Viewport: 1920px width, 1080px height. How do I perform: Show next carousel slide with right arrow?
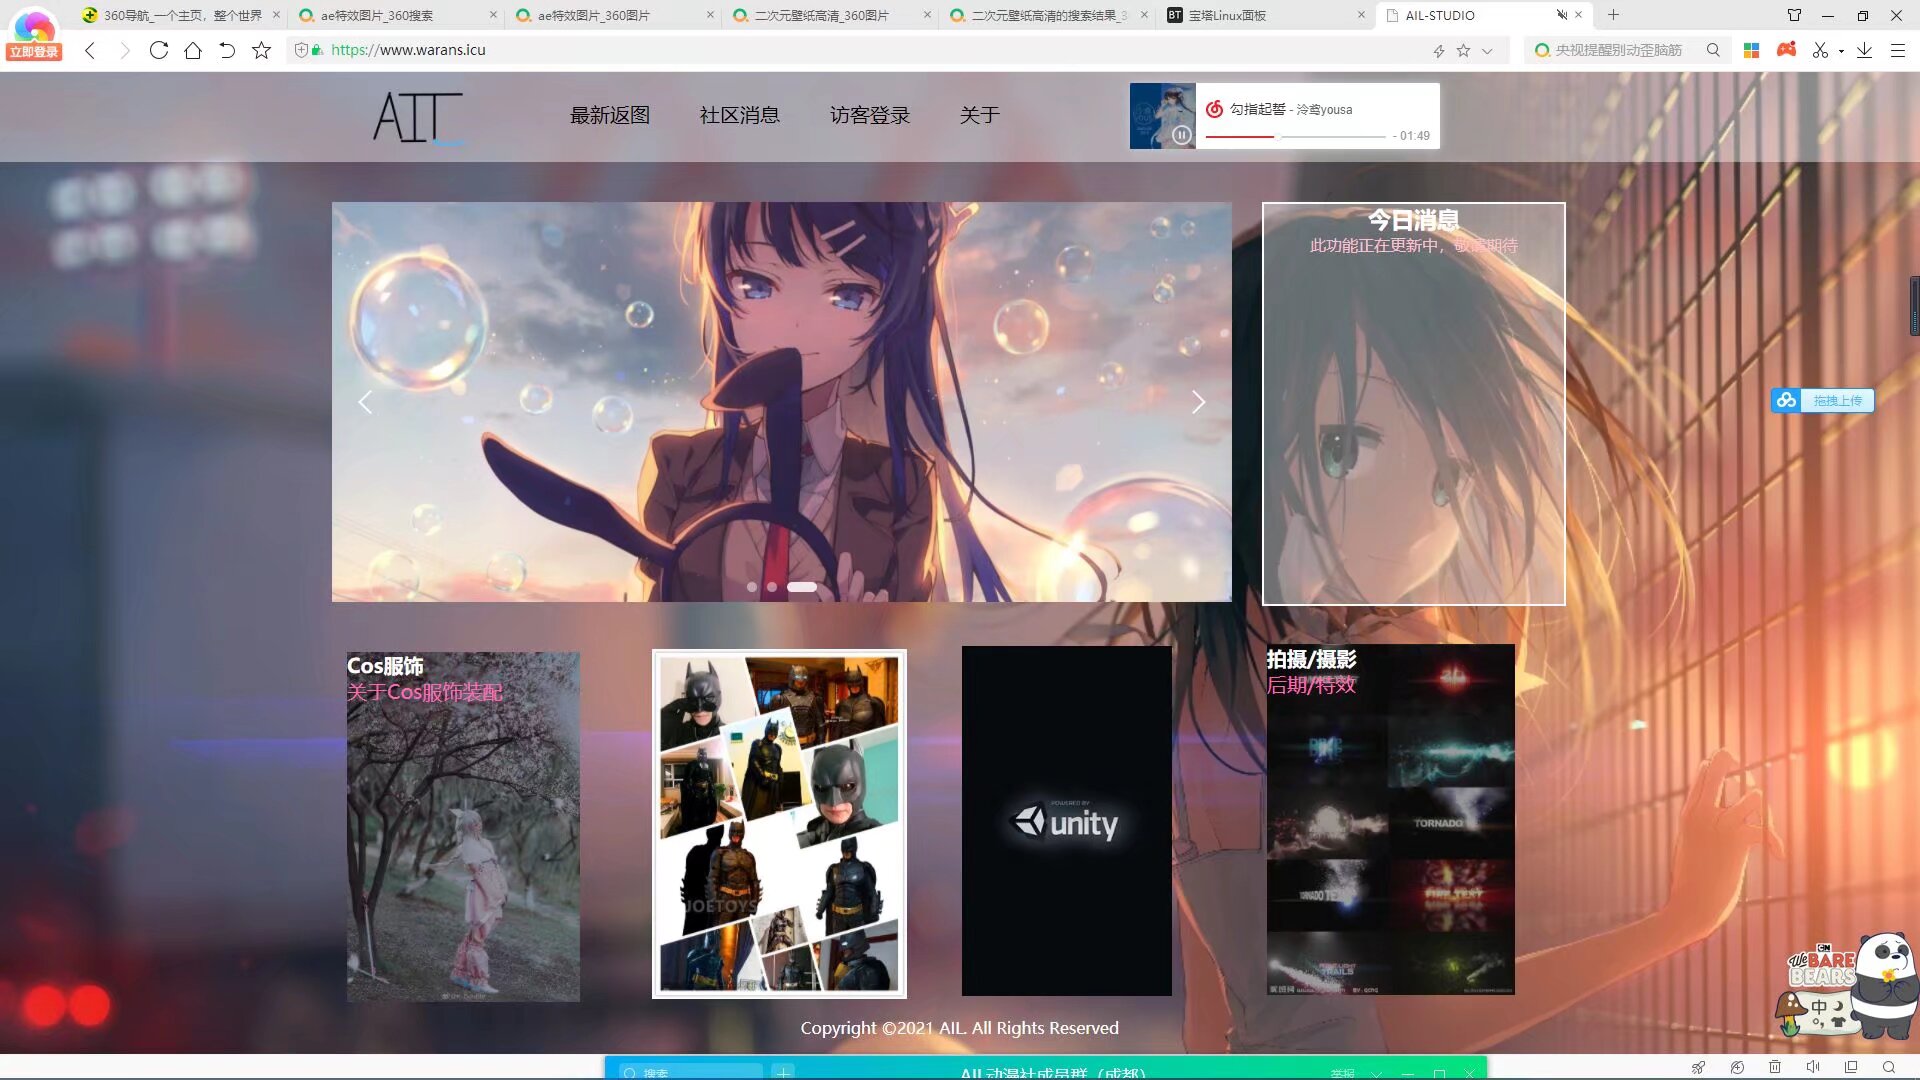pos(1198,402)
